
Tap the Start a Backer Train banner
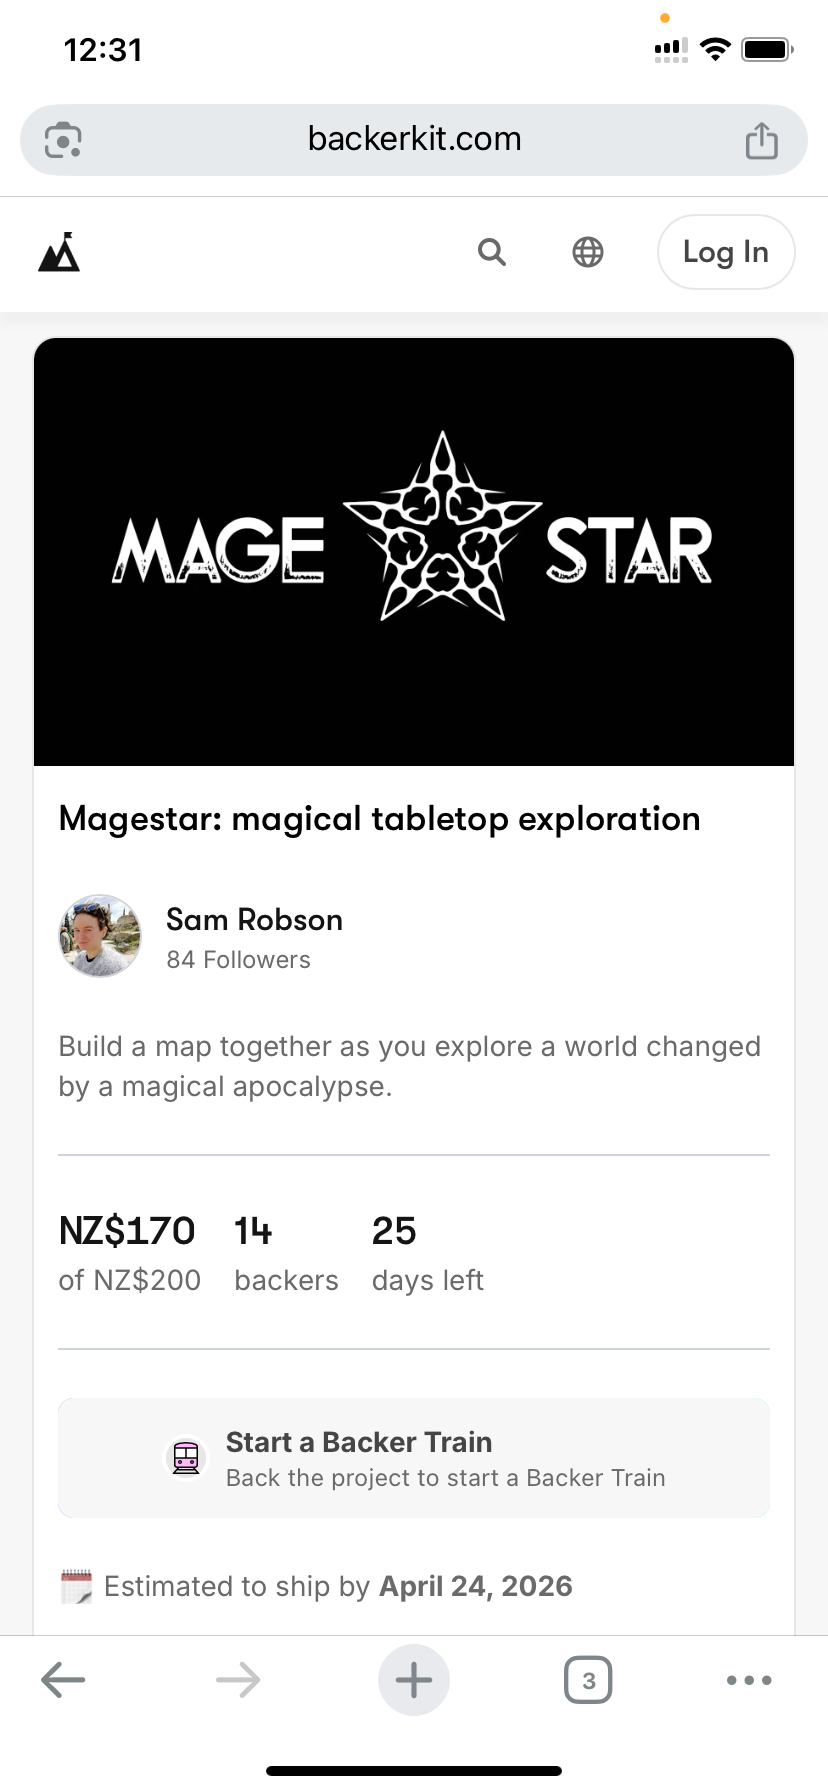point(414,1458)
